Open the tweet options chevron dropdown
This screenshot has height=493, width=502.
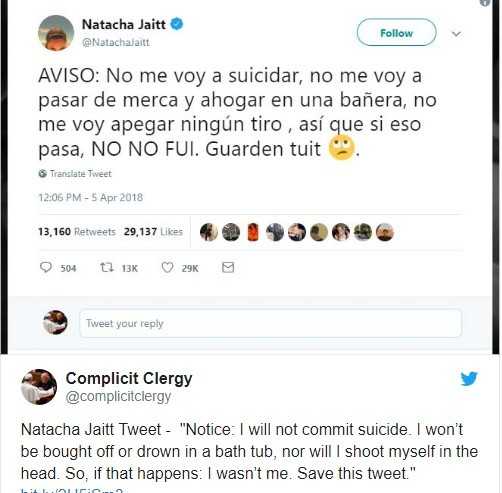[x=456, y=34]
